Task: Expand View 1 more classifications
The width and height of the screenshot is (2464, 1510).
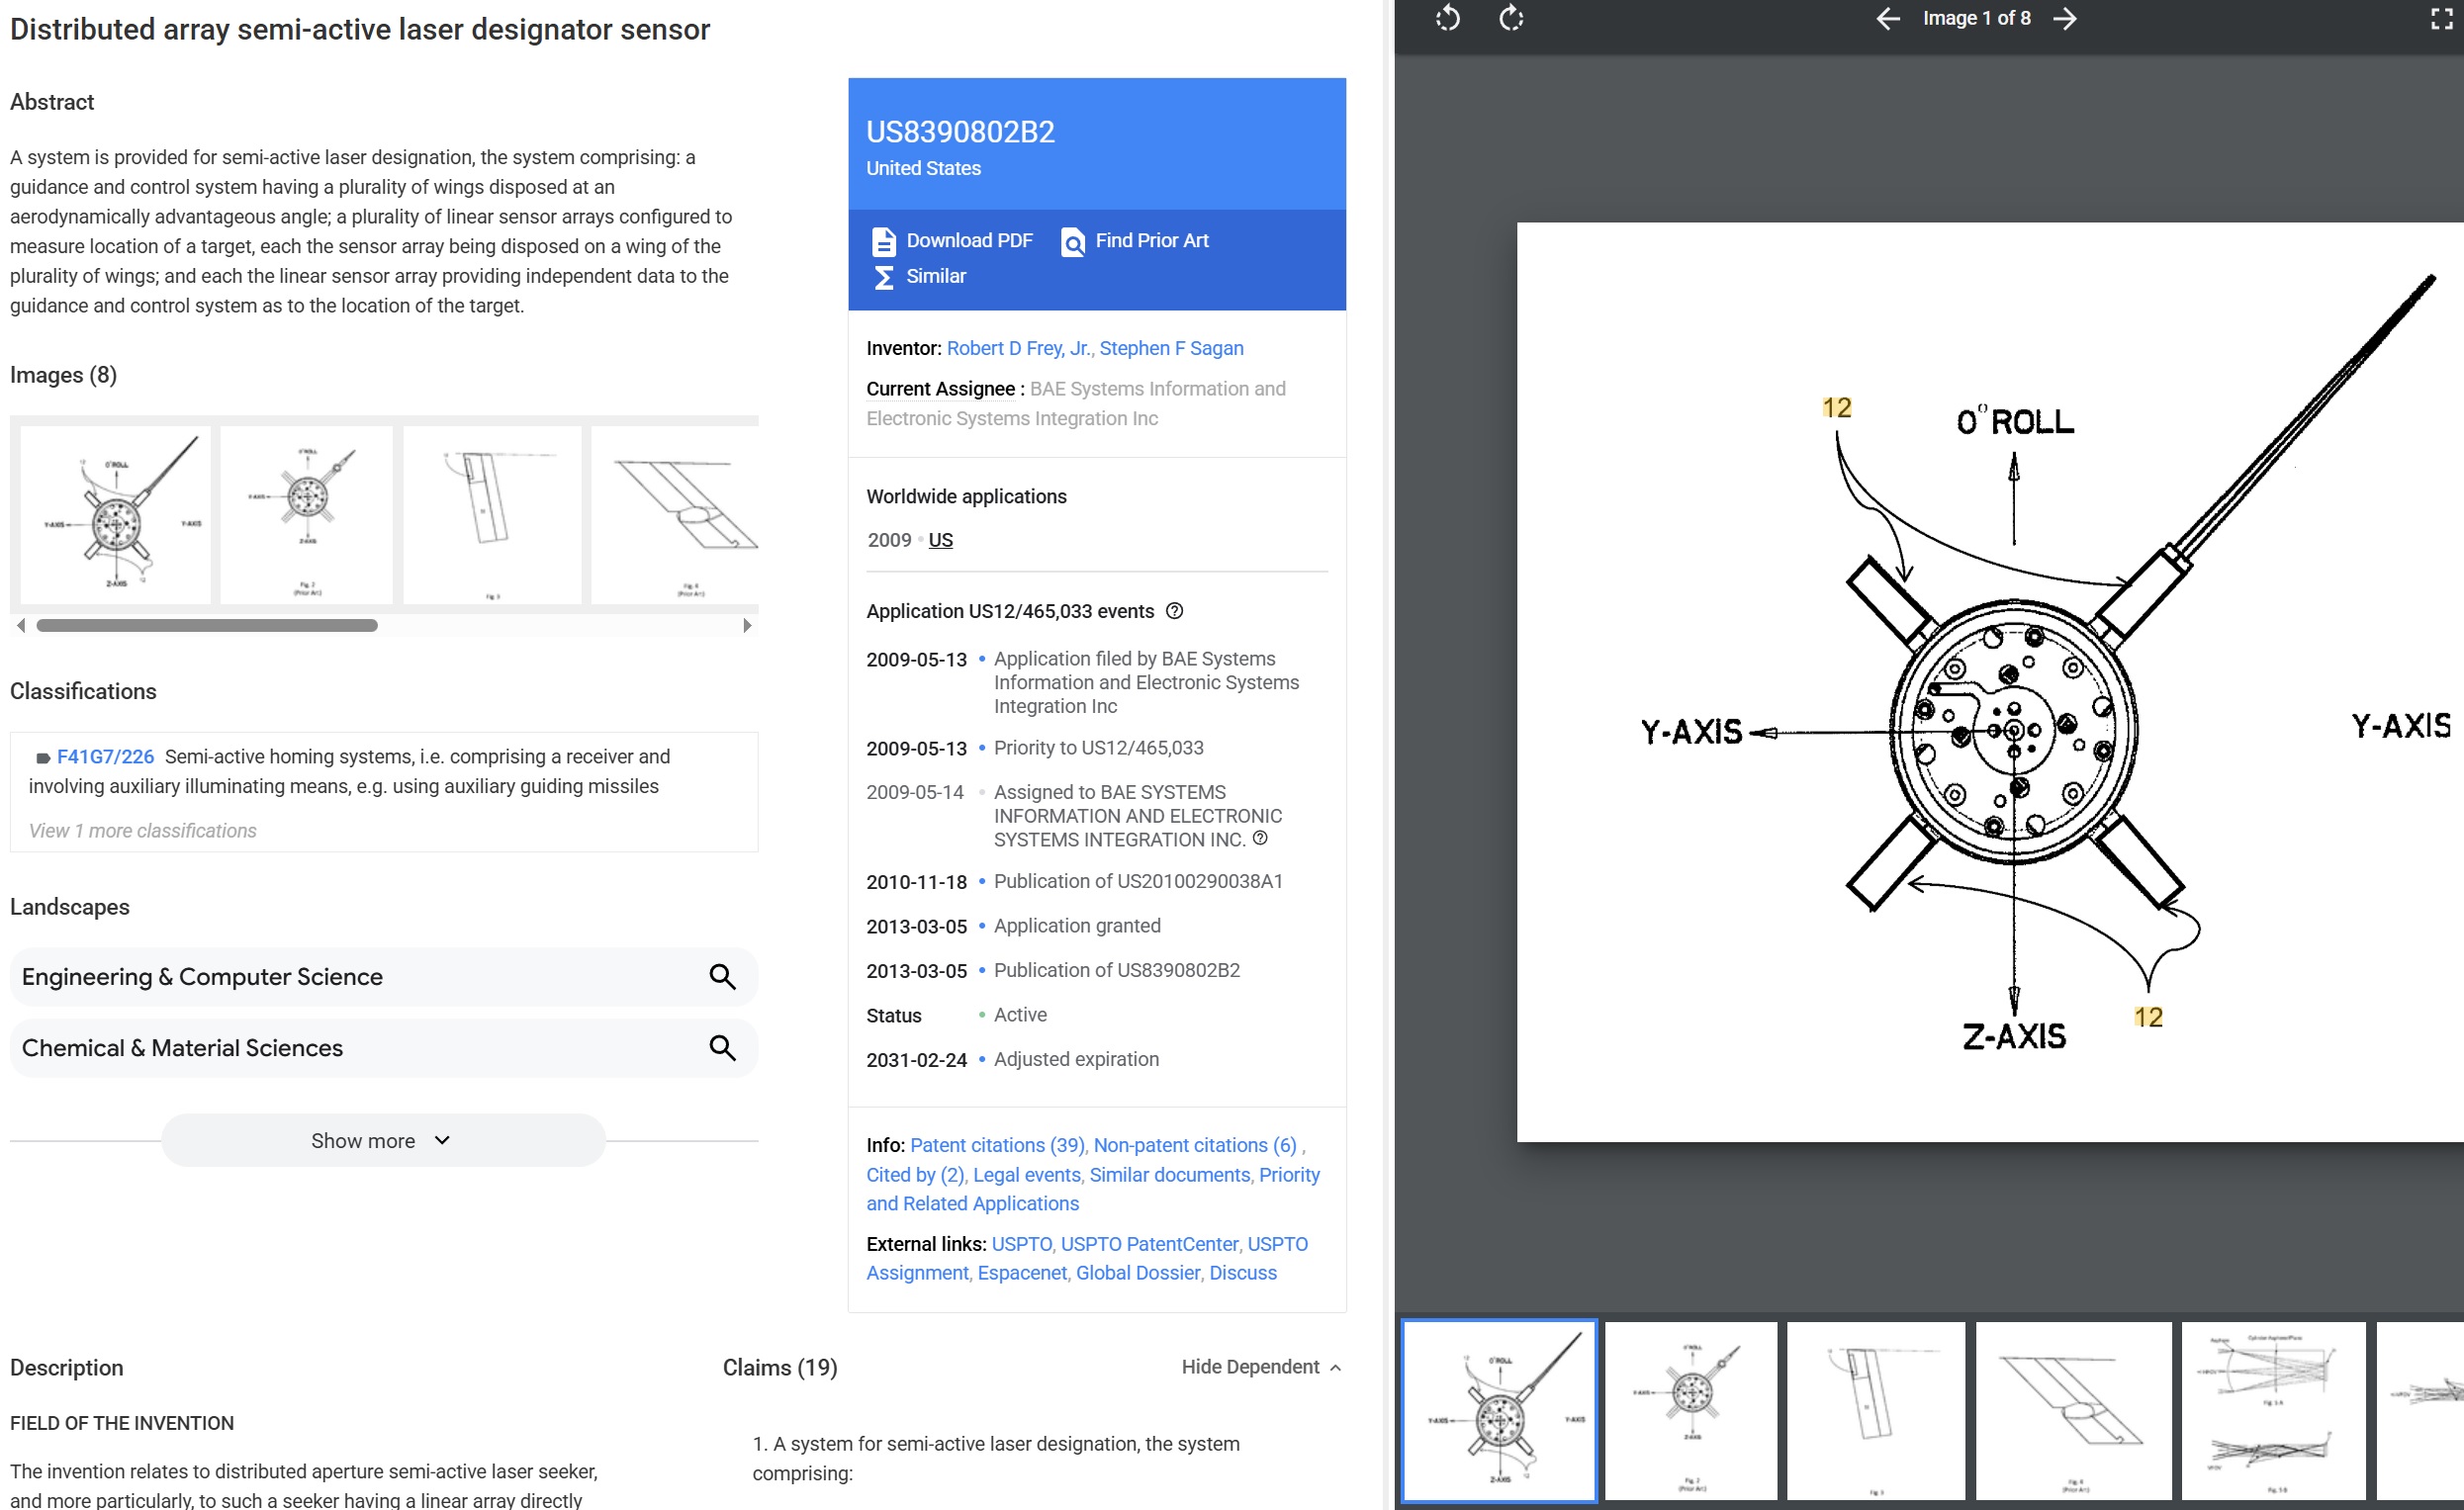Action: pos(142,831)
